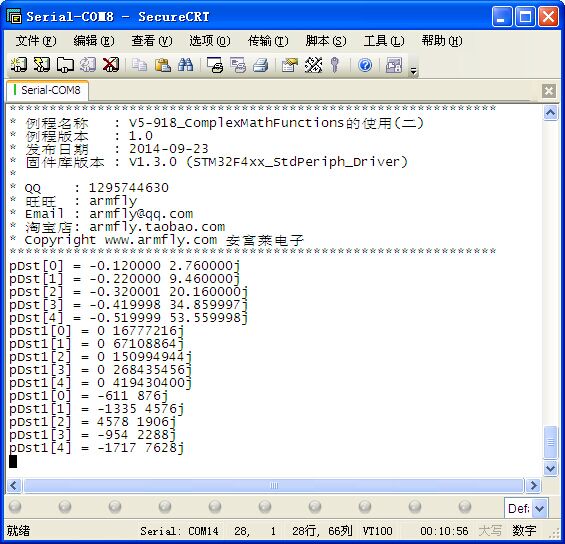565x544 pixels.
Task: Select the Serial-COM8 session tab
Action: [48, 90]
